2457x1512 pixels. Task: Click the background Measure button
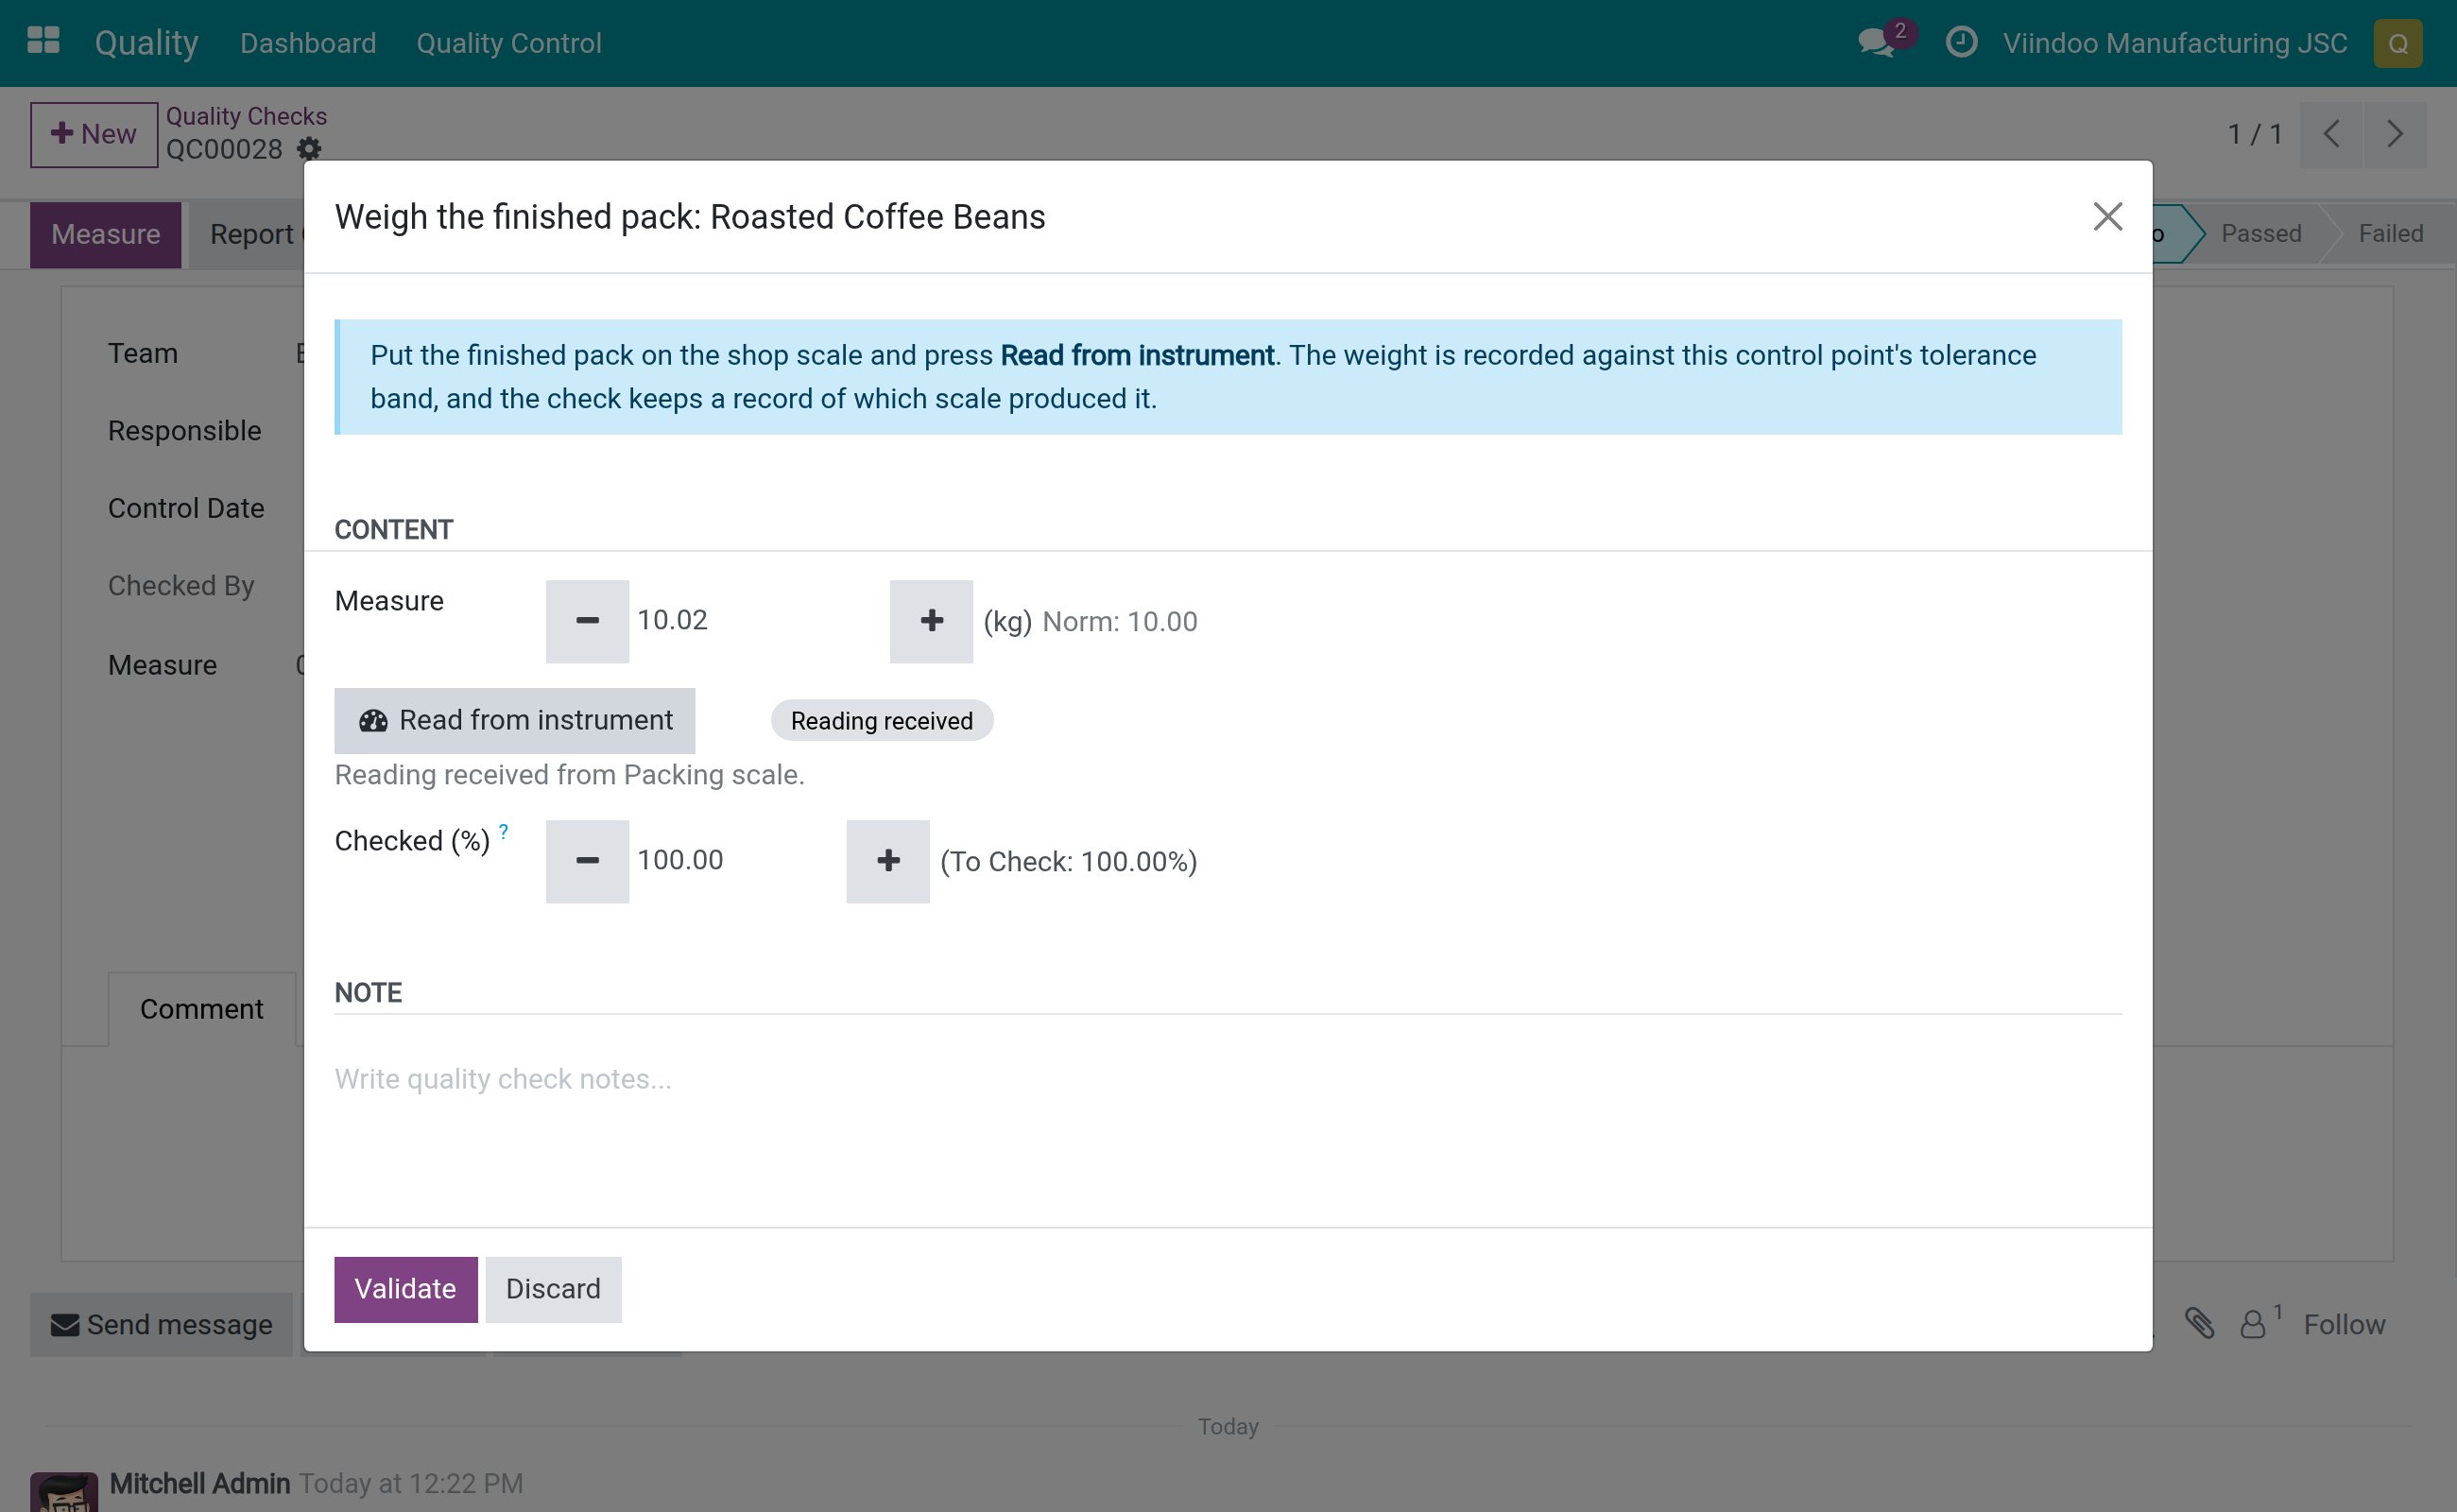106,234
